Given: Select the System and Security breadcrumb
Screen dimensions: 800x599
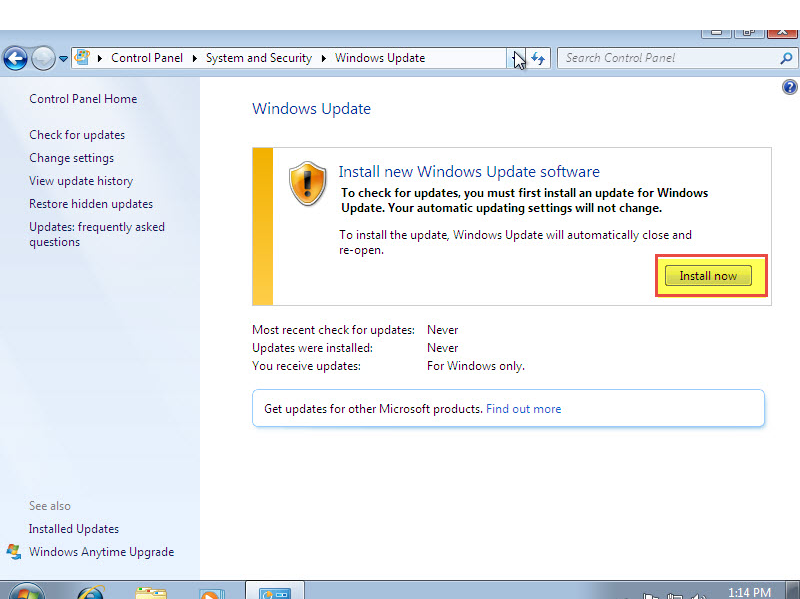Looking at the screenshot, I should [259, 58].
